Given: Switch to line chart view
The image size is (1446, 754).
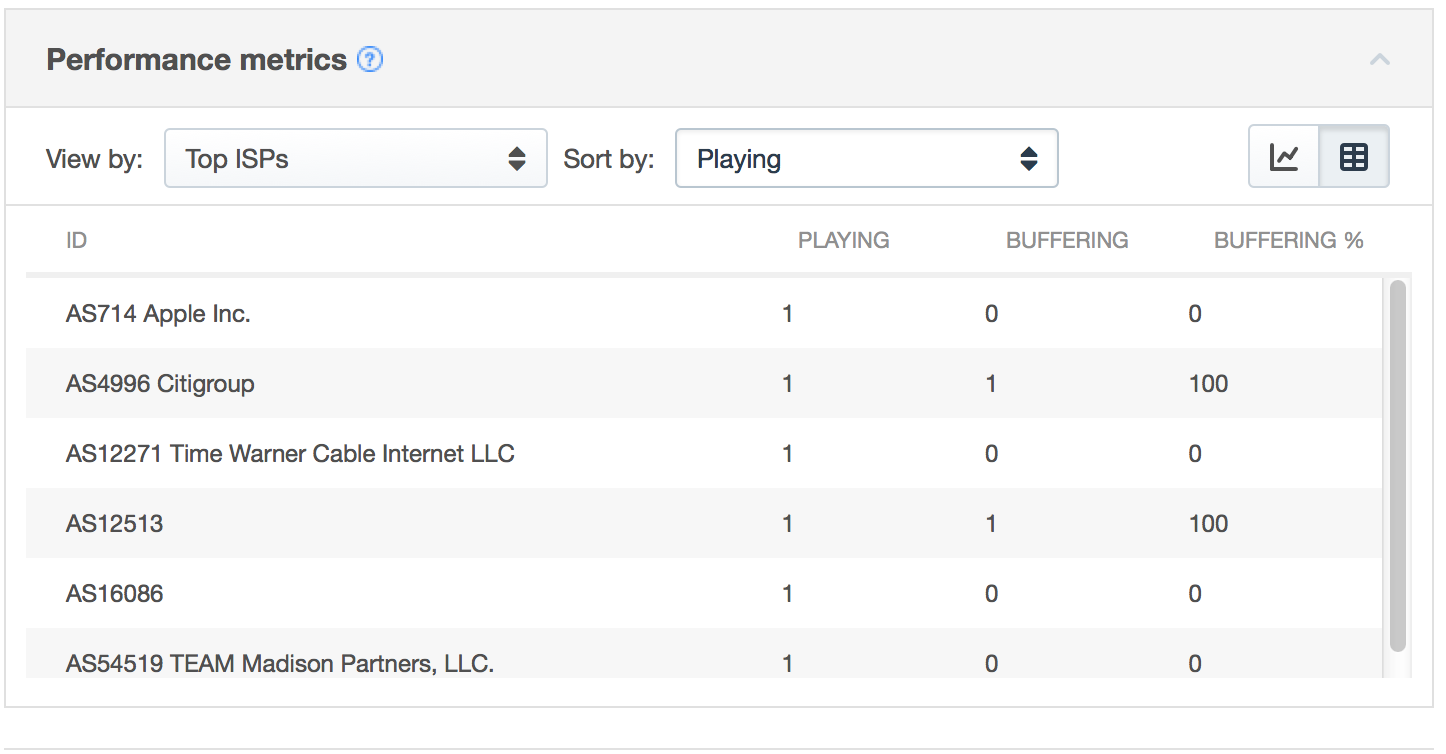Looking at the screenshot, I should pyautogui.click(x=1284, y=157).
